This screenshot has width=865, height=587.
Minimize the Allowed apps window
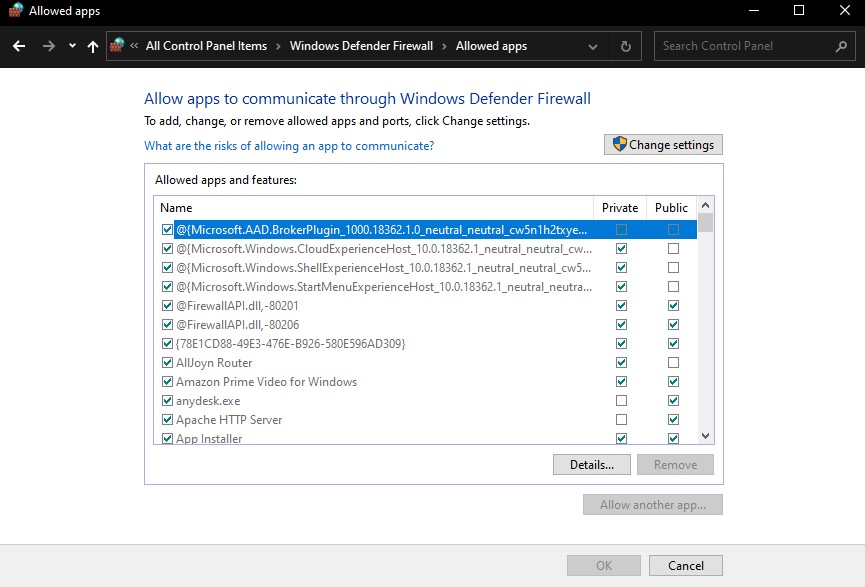[x=754, y=10]
